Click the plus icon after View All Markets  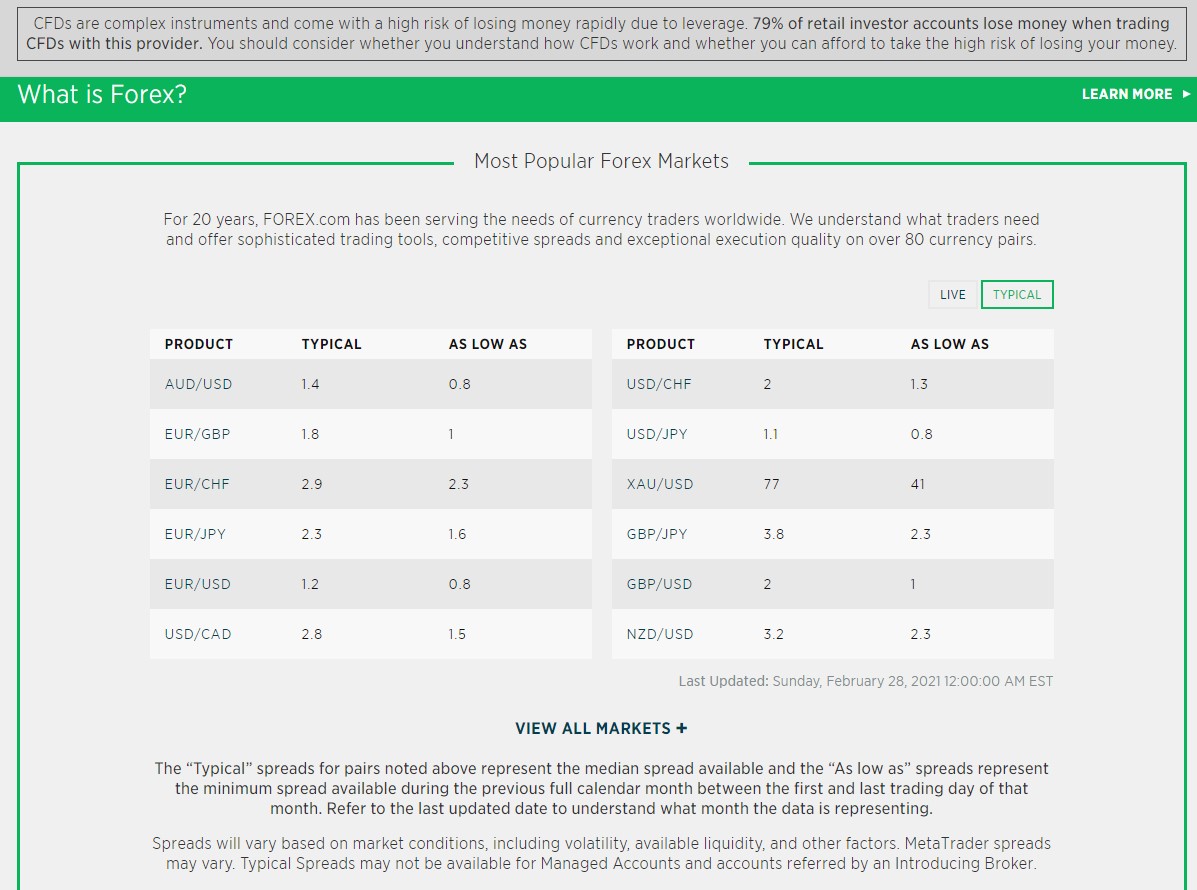point(681,728)
